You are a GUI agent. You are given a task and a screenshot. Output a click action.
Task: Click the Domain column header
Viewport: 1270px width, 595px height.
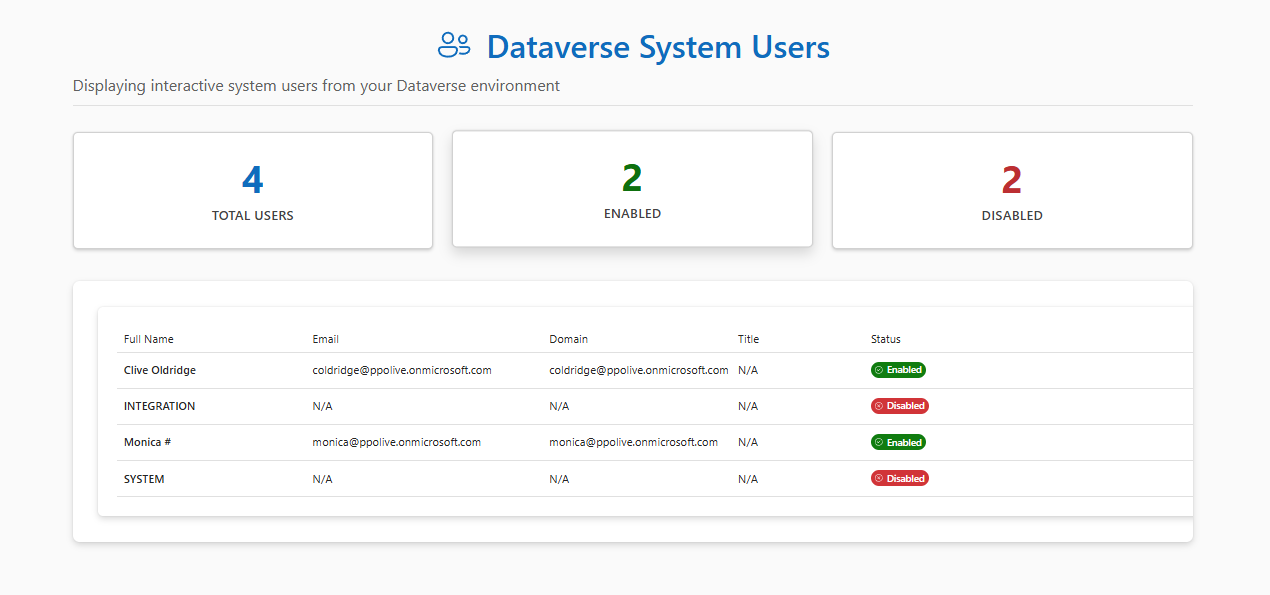(568, 338)
